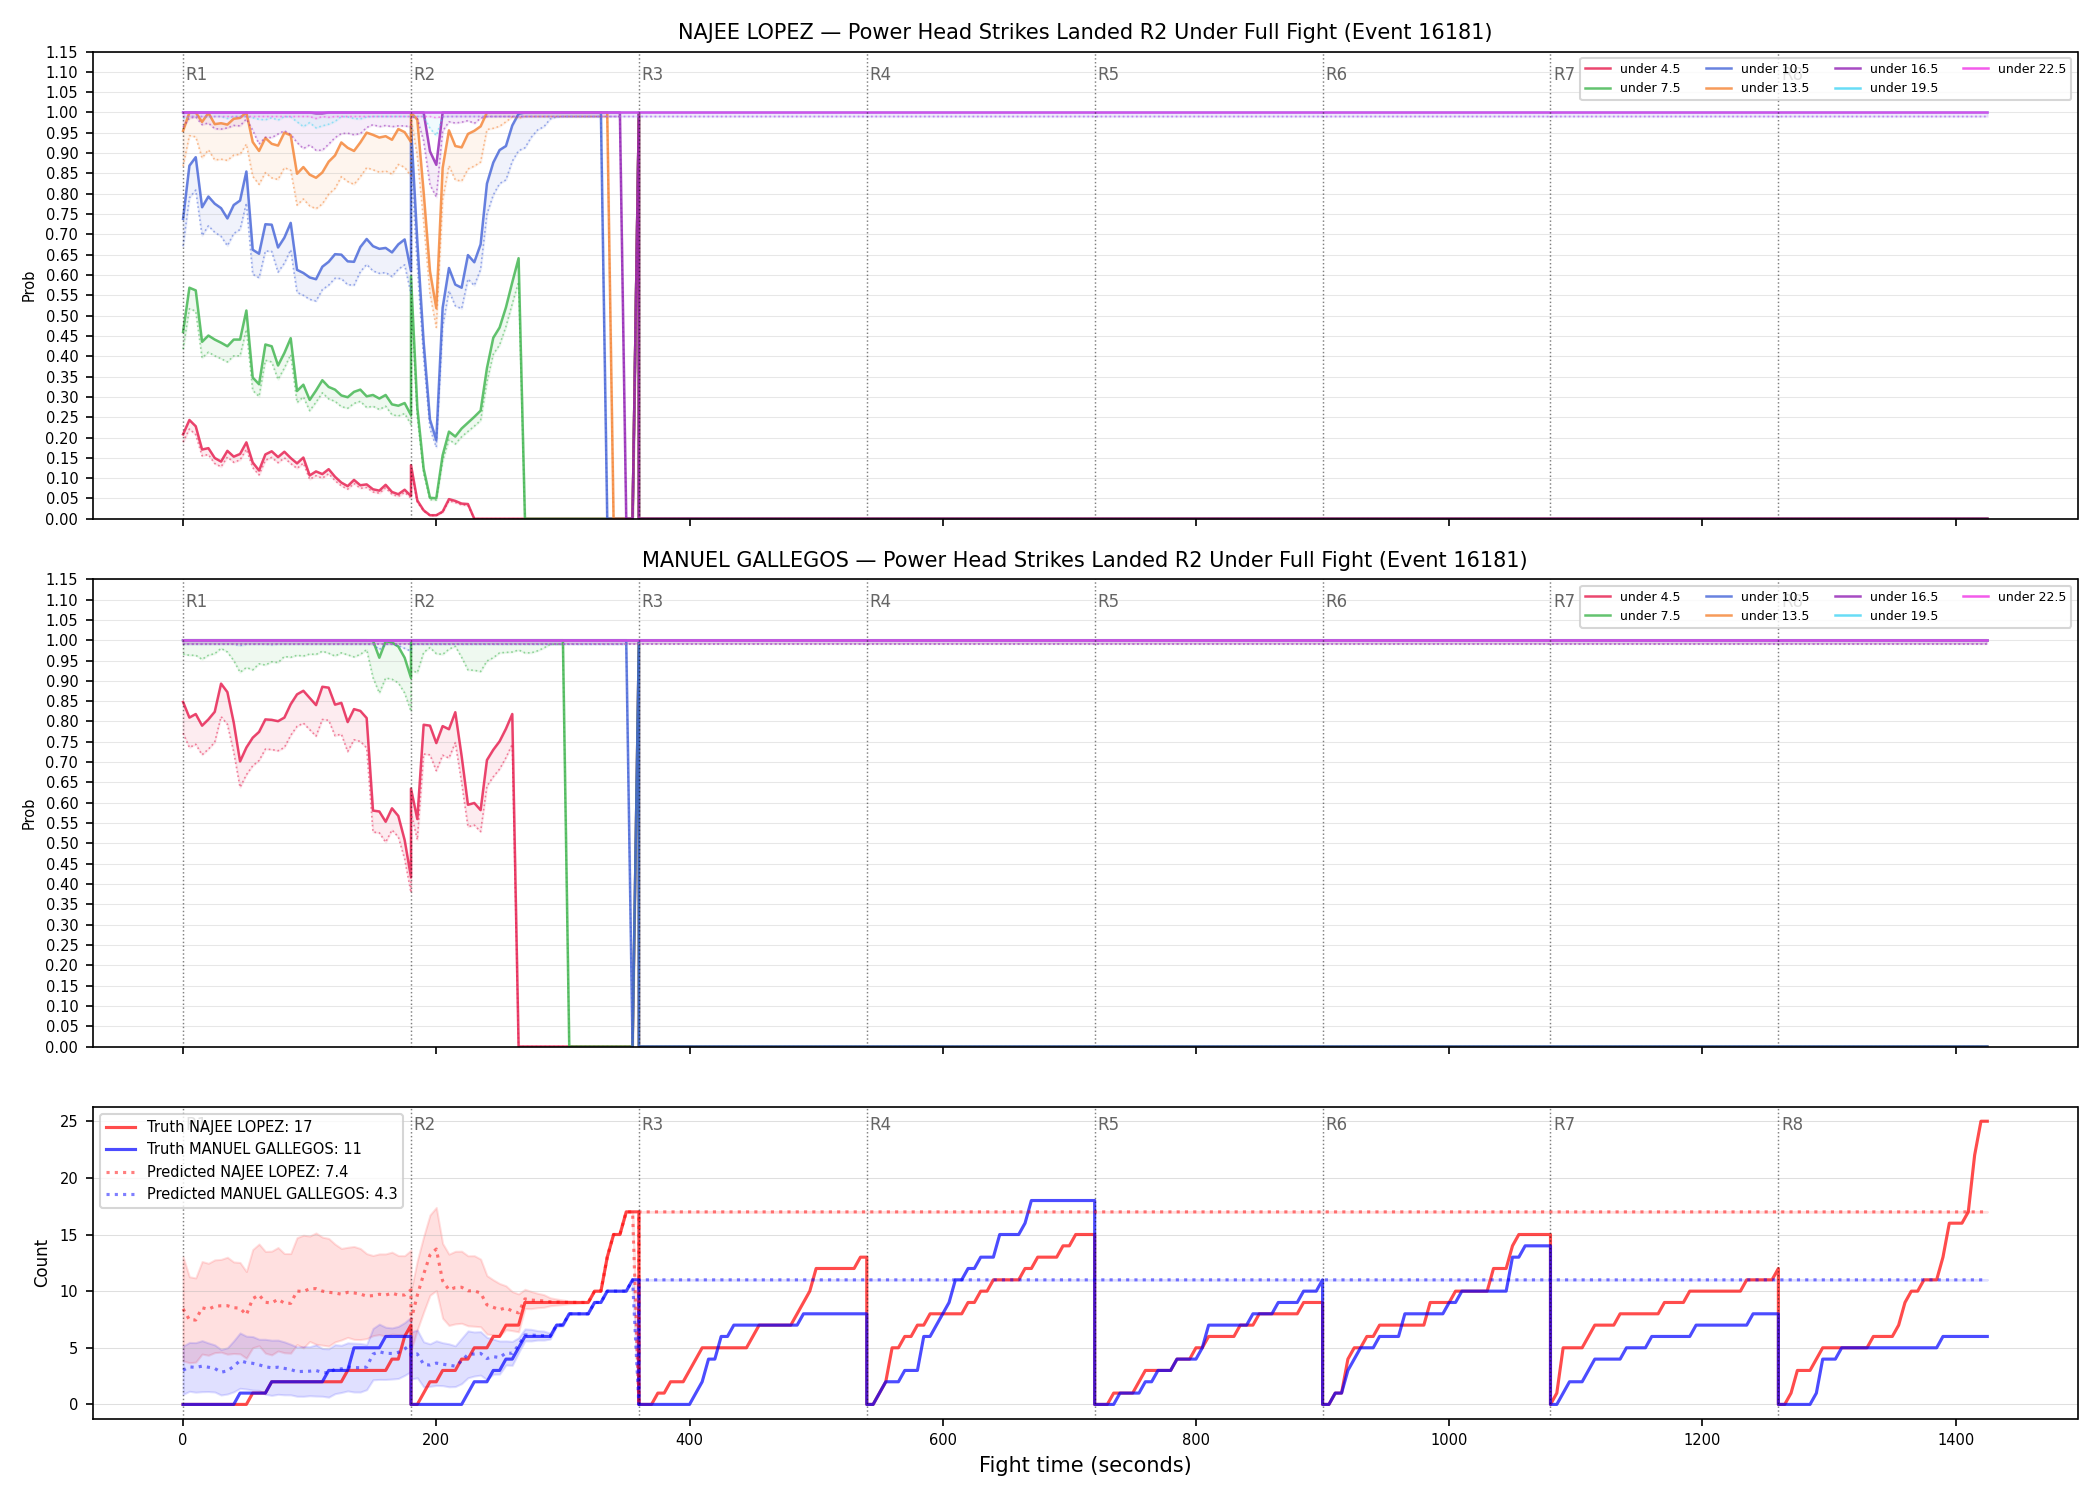Click 'Predicted MANUEL GALLEGOS: 4.3' legend entry

[251, 1194]
